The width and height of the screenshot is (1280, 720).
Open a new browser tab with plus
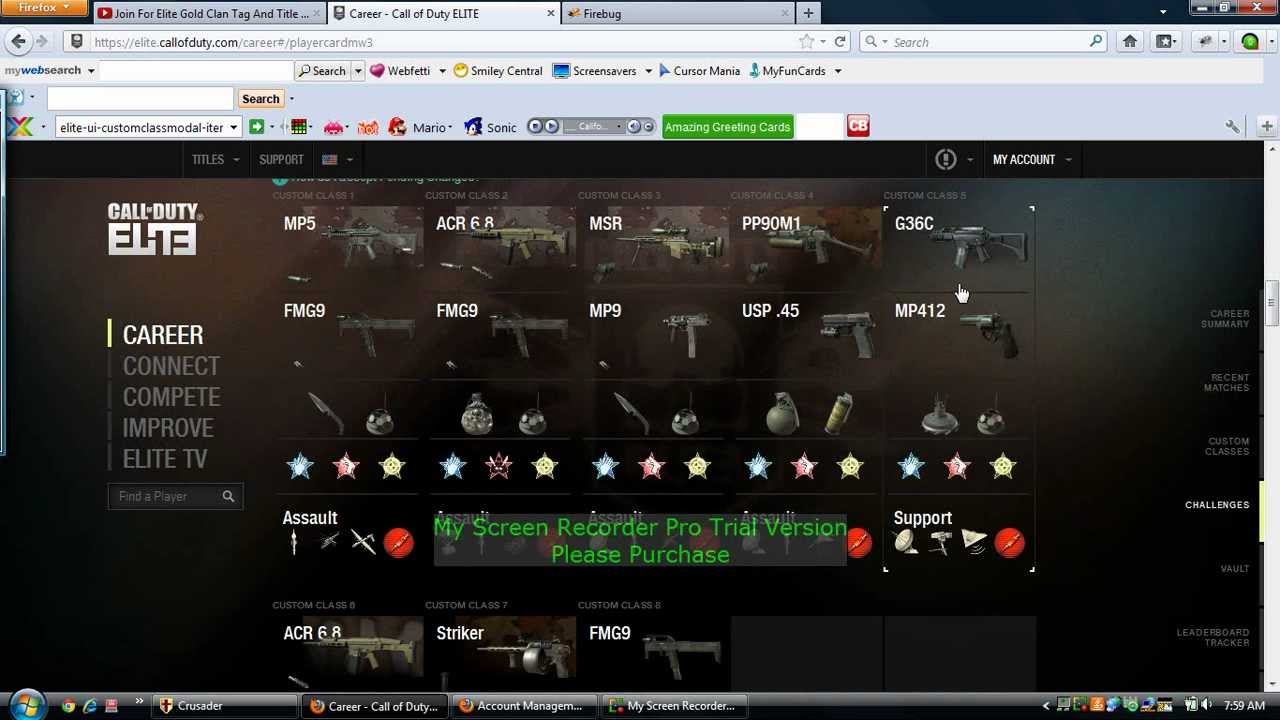point(808,13)
